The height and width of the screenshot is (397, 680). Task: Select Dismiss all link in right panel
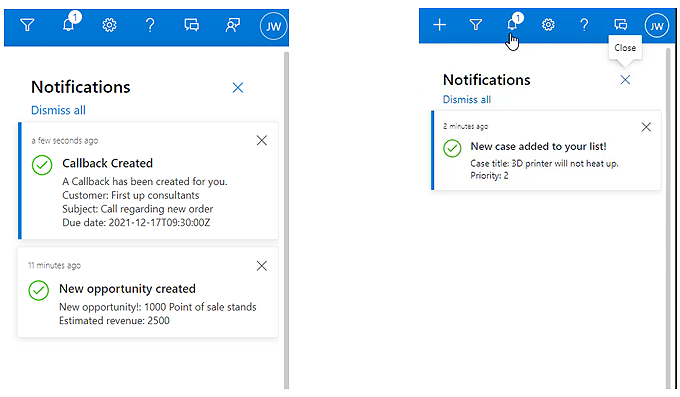(x=467, y=99)
